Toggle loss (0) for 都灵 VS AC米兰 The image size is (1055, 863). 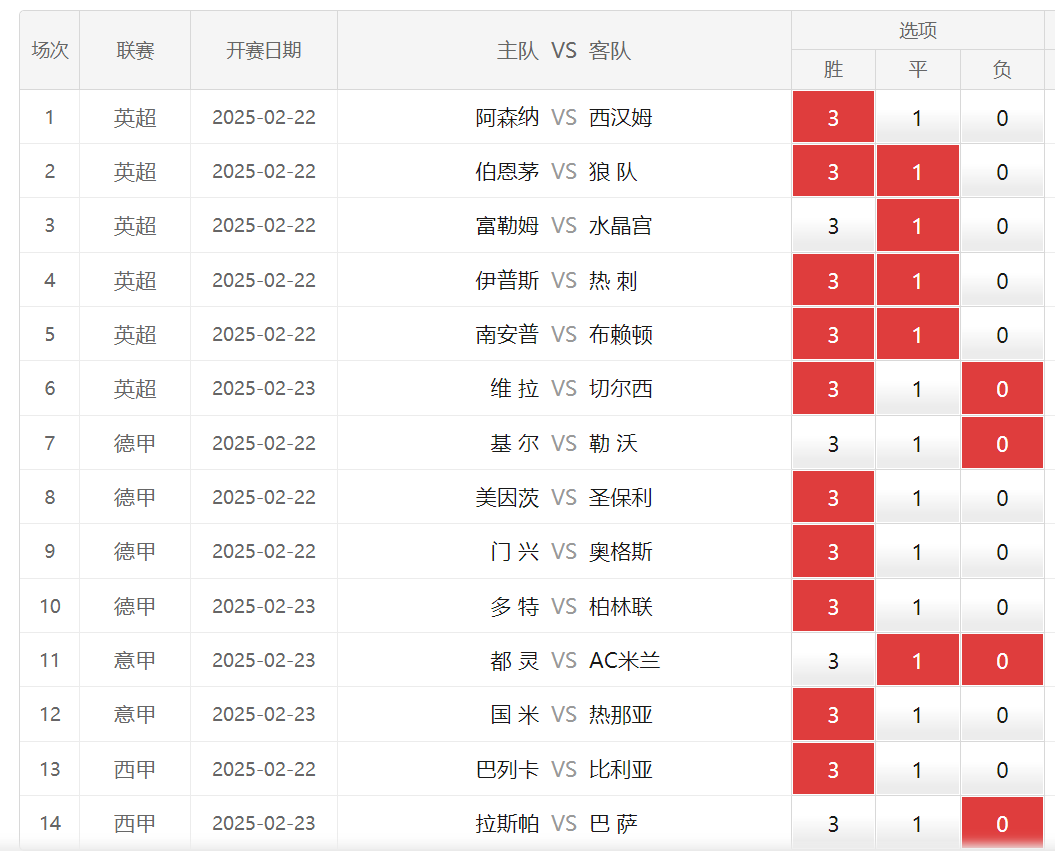tap(1003, 660)
